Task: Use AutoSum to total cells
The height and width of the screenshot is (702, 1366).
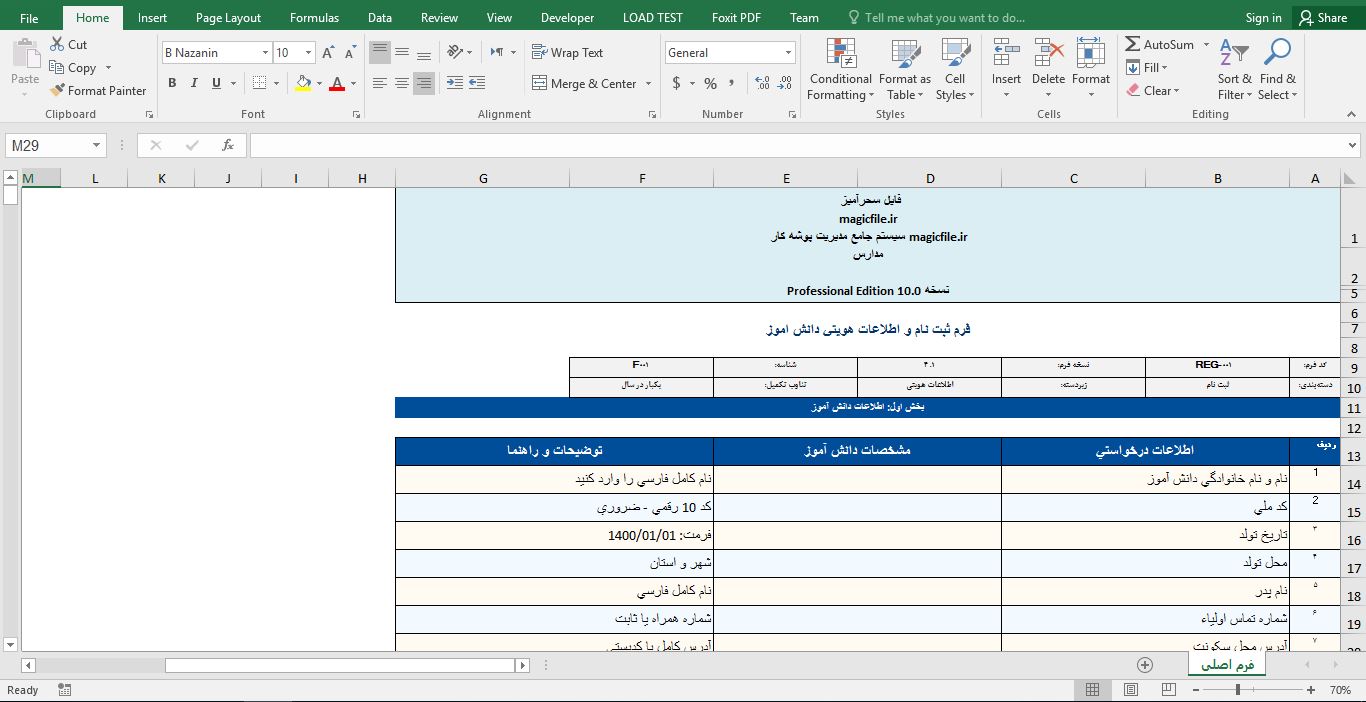Action: point(1160,44)
